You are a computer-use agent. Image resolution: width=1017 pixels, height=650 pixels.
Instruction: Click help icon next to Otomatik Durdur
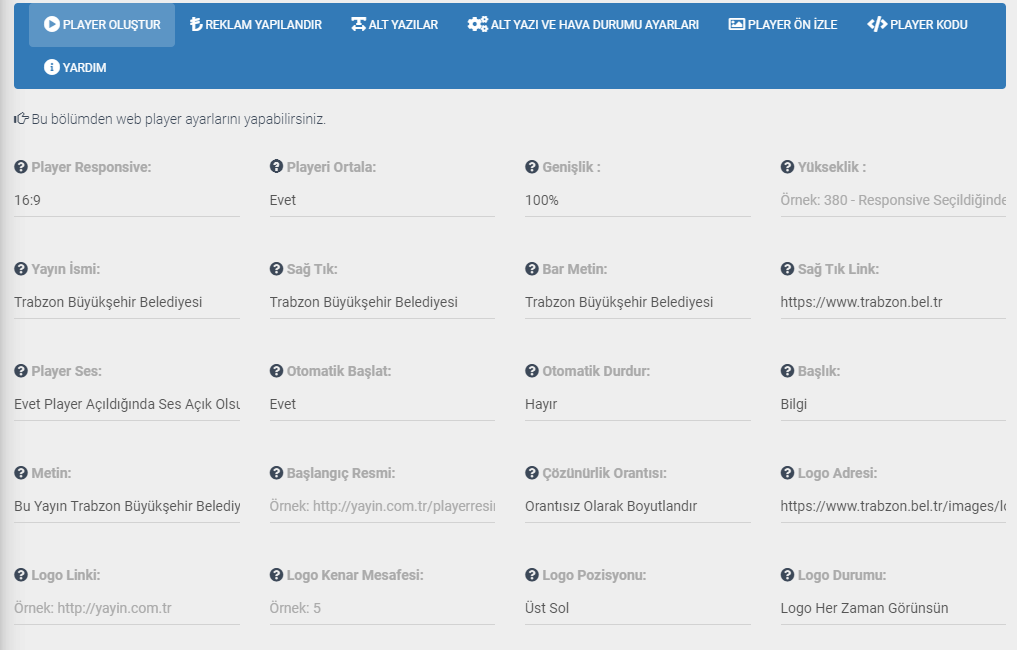tap(532, 370)
